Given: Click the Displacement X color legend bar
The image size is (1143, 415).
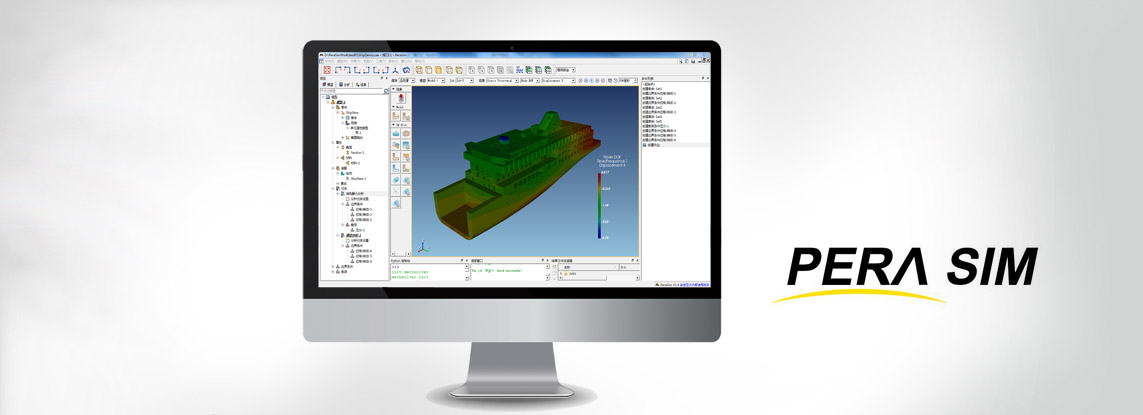Looking at the screenshot, I should pos(599,206).
